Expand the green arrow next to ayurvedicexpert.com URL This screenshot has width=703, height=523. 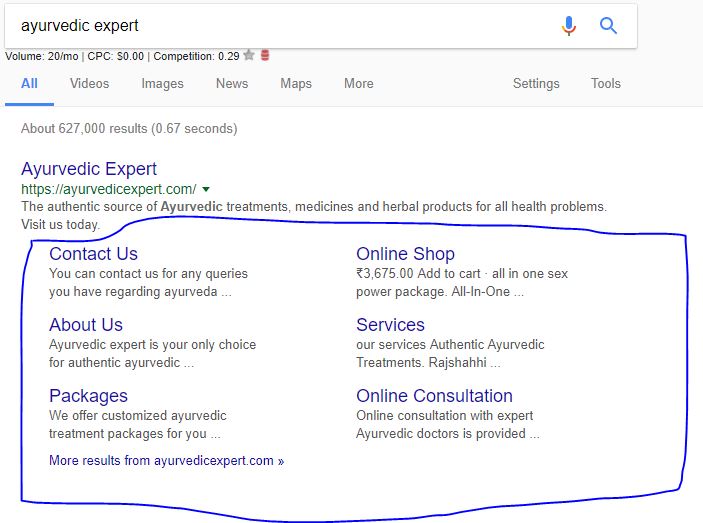(x=206, y=190)
